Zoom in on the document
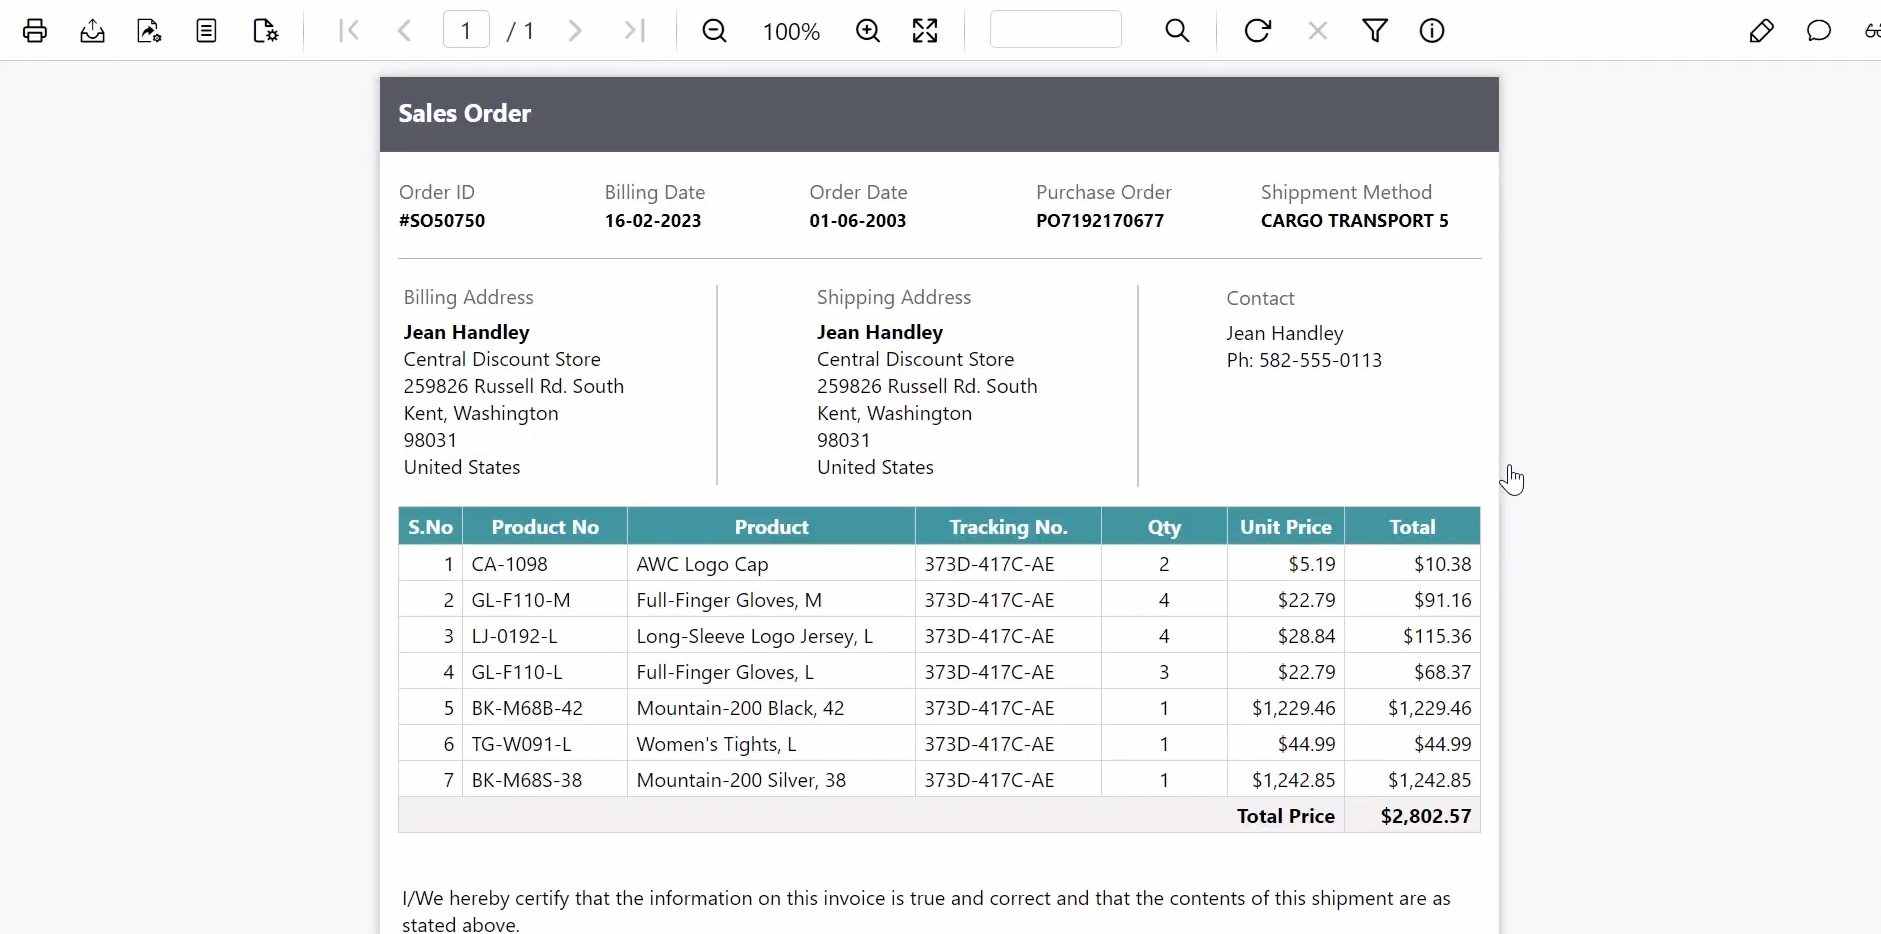This screenshot has width=1881, height=934. pyautogui.click(x=866, y=30)
